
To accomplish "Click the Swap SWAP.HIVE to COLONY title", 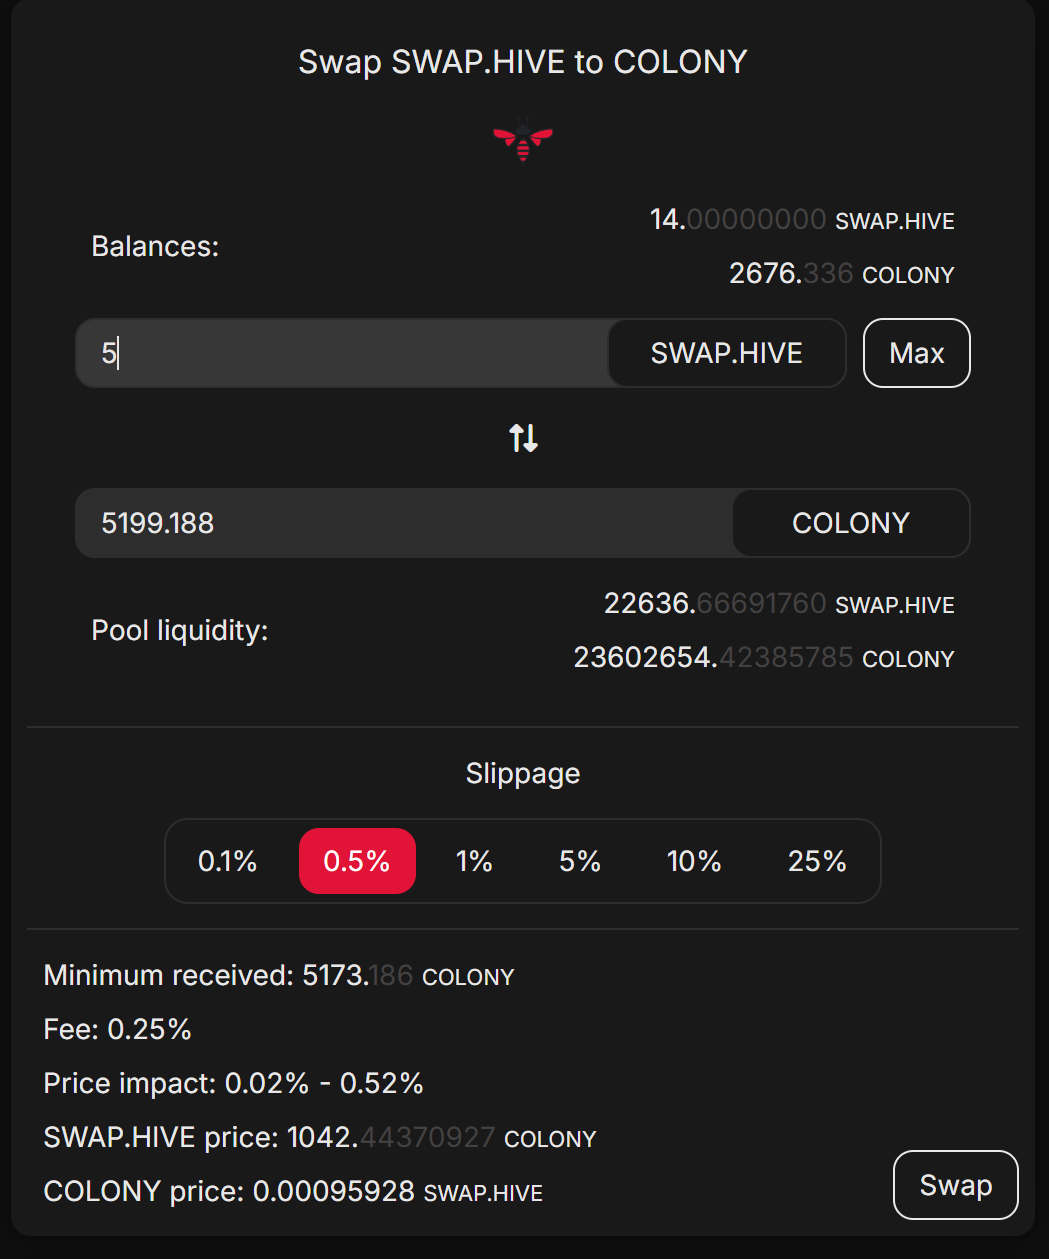I will [x=523, y=62].
